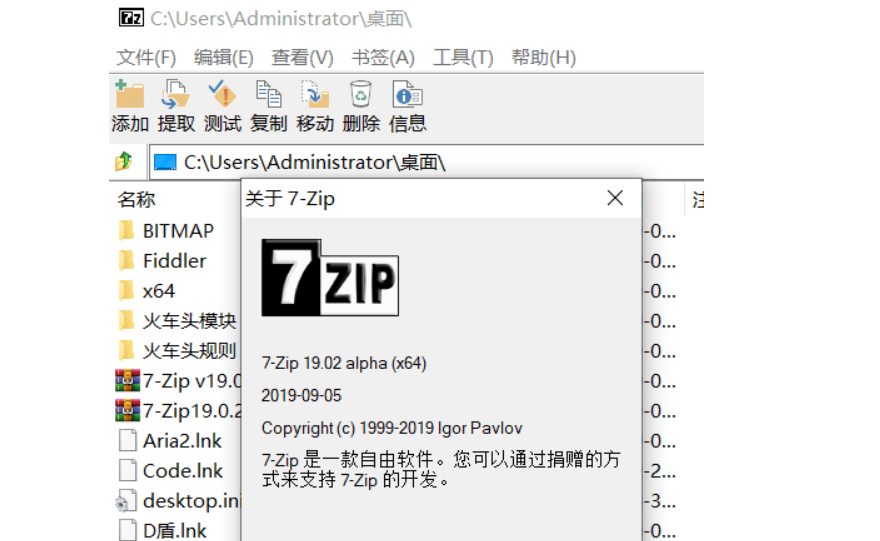Click the computer icon in address bar
The image size is (880, 541).
pos(165,162)
